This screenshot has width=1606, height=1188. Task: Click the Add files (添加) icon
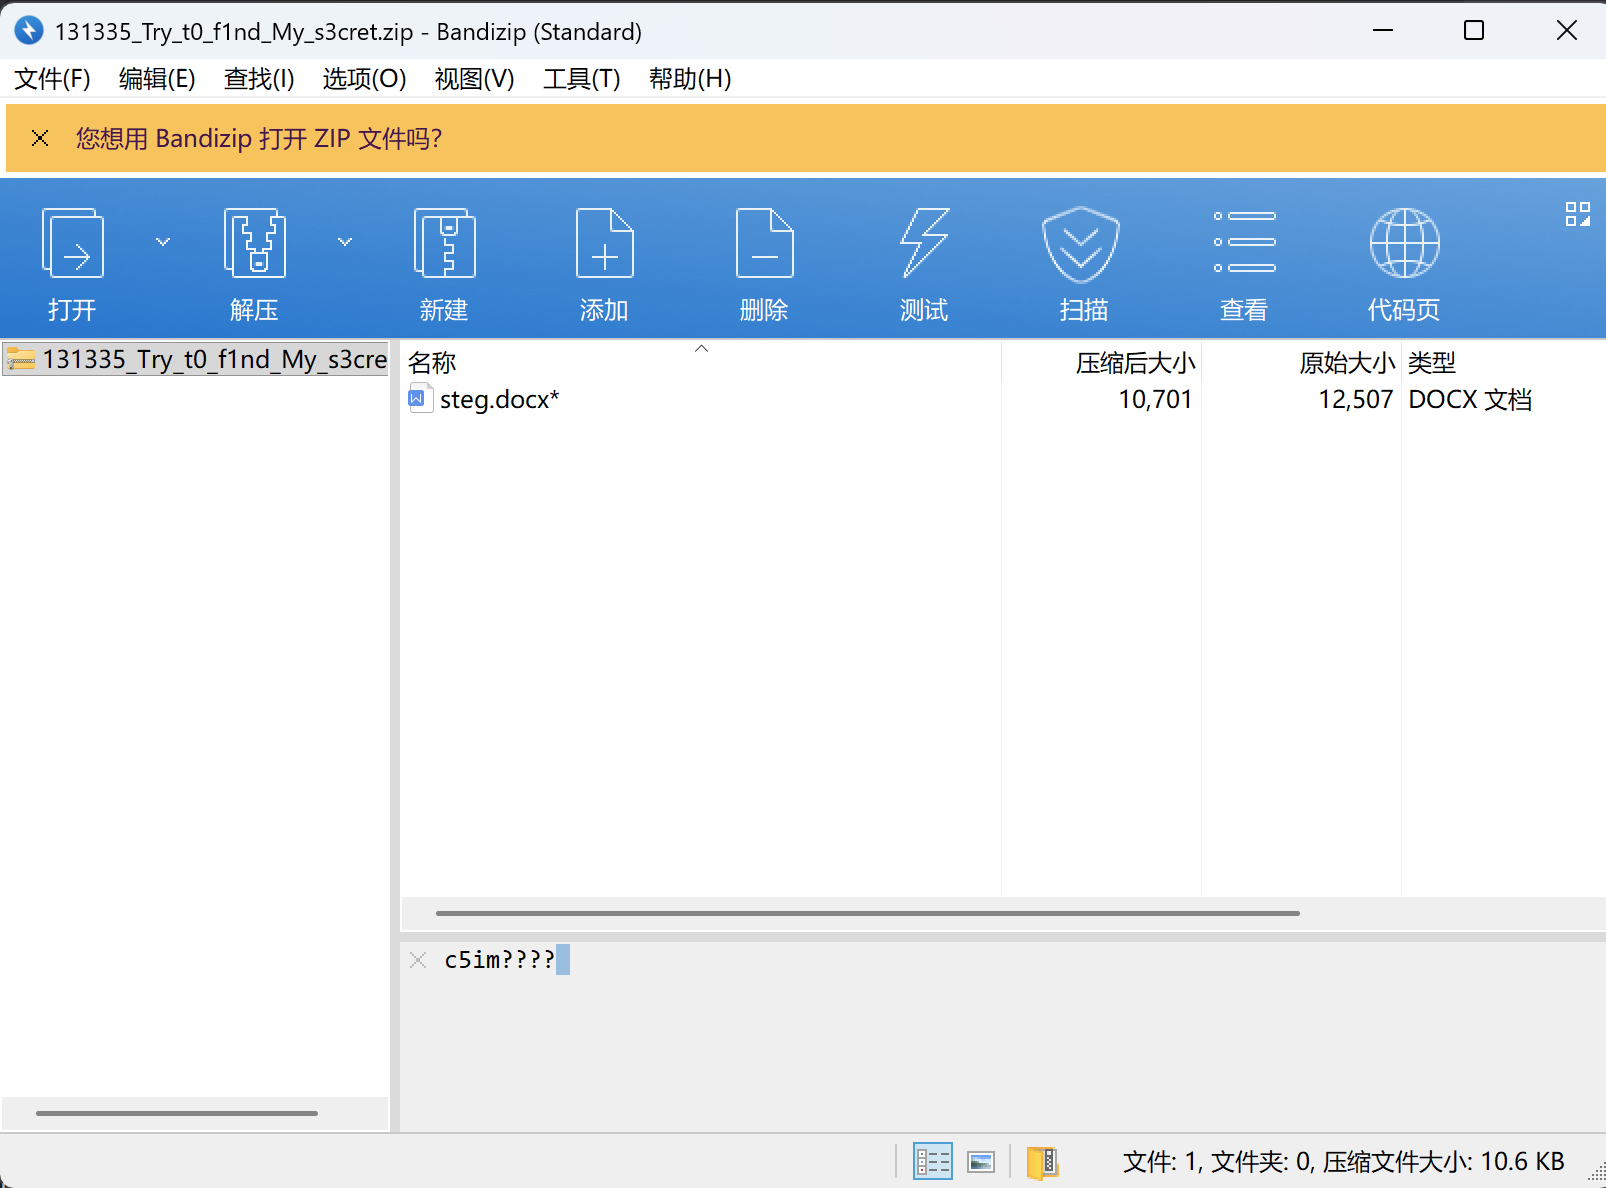tap(604, 243)
